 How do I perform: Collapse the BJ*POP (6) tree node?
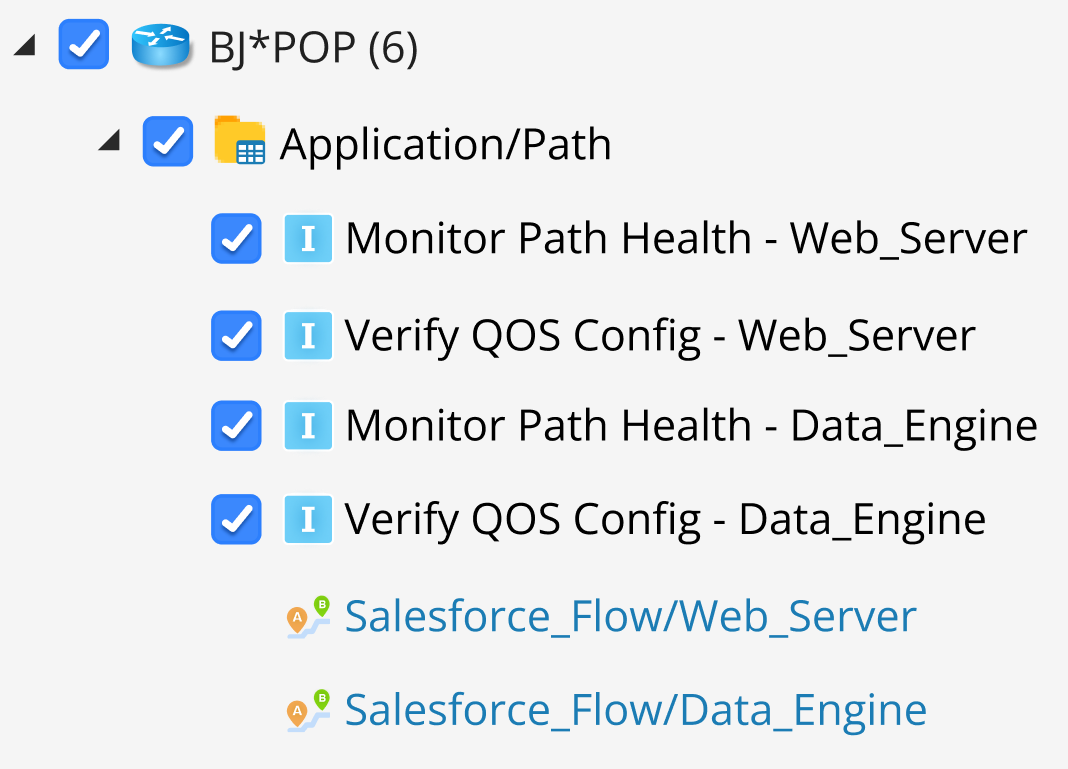coord(26,45)
